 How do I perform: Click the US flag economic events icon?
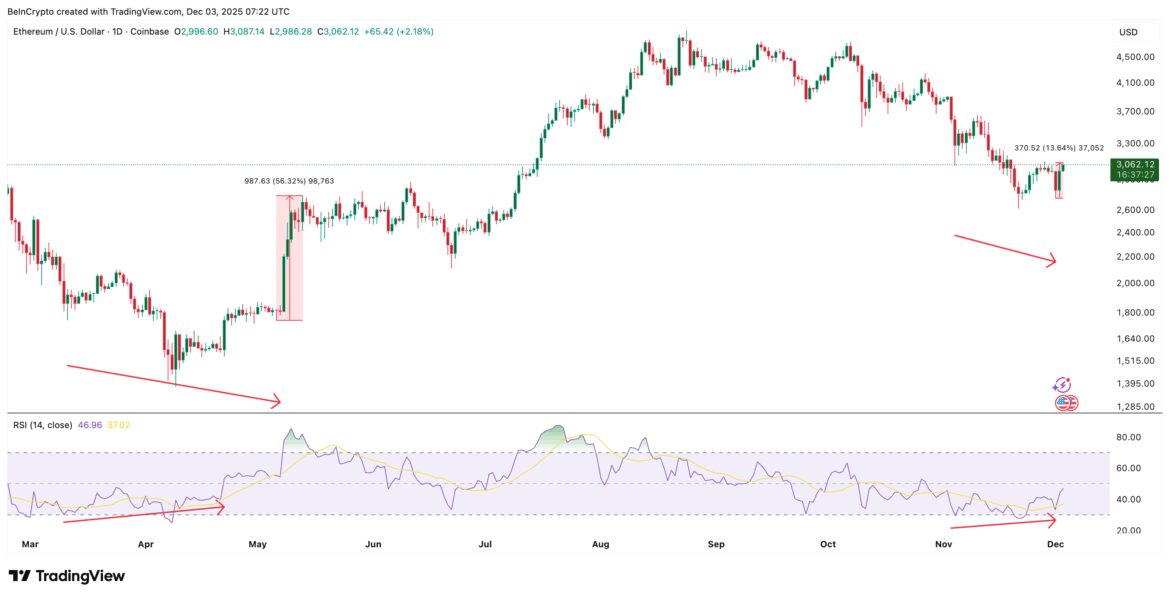(x=1066, y=403)
